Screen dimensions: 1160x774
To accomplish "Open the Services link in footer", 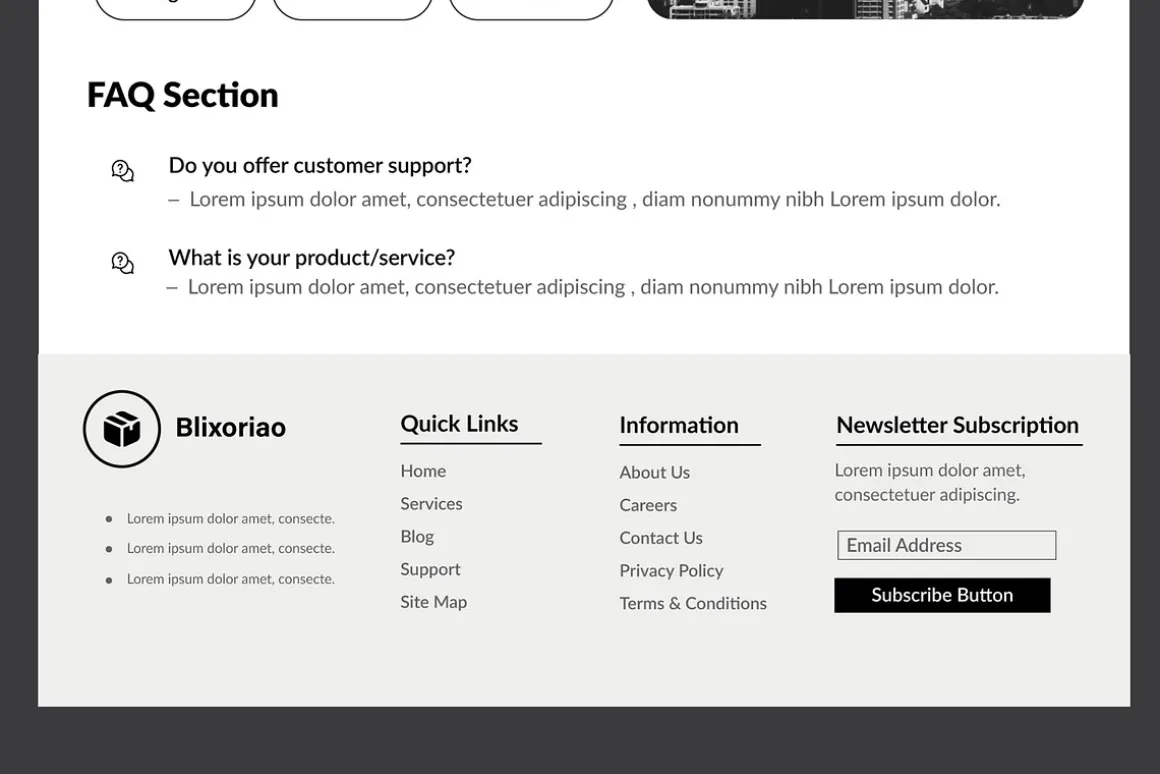I will [x=431, y=504].
